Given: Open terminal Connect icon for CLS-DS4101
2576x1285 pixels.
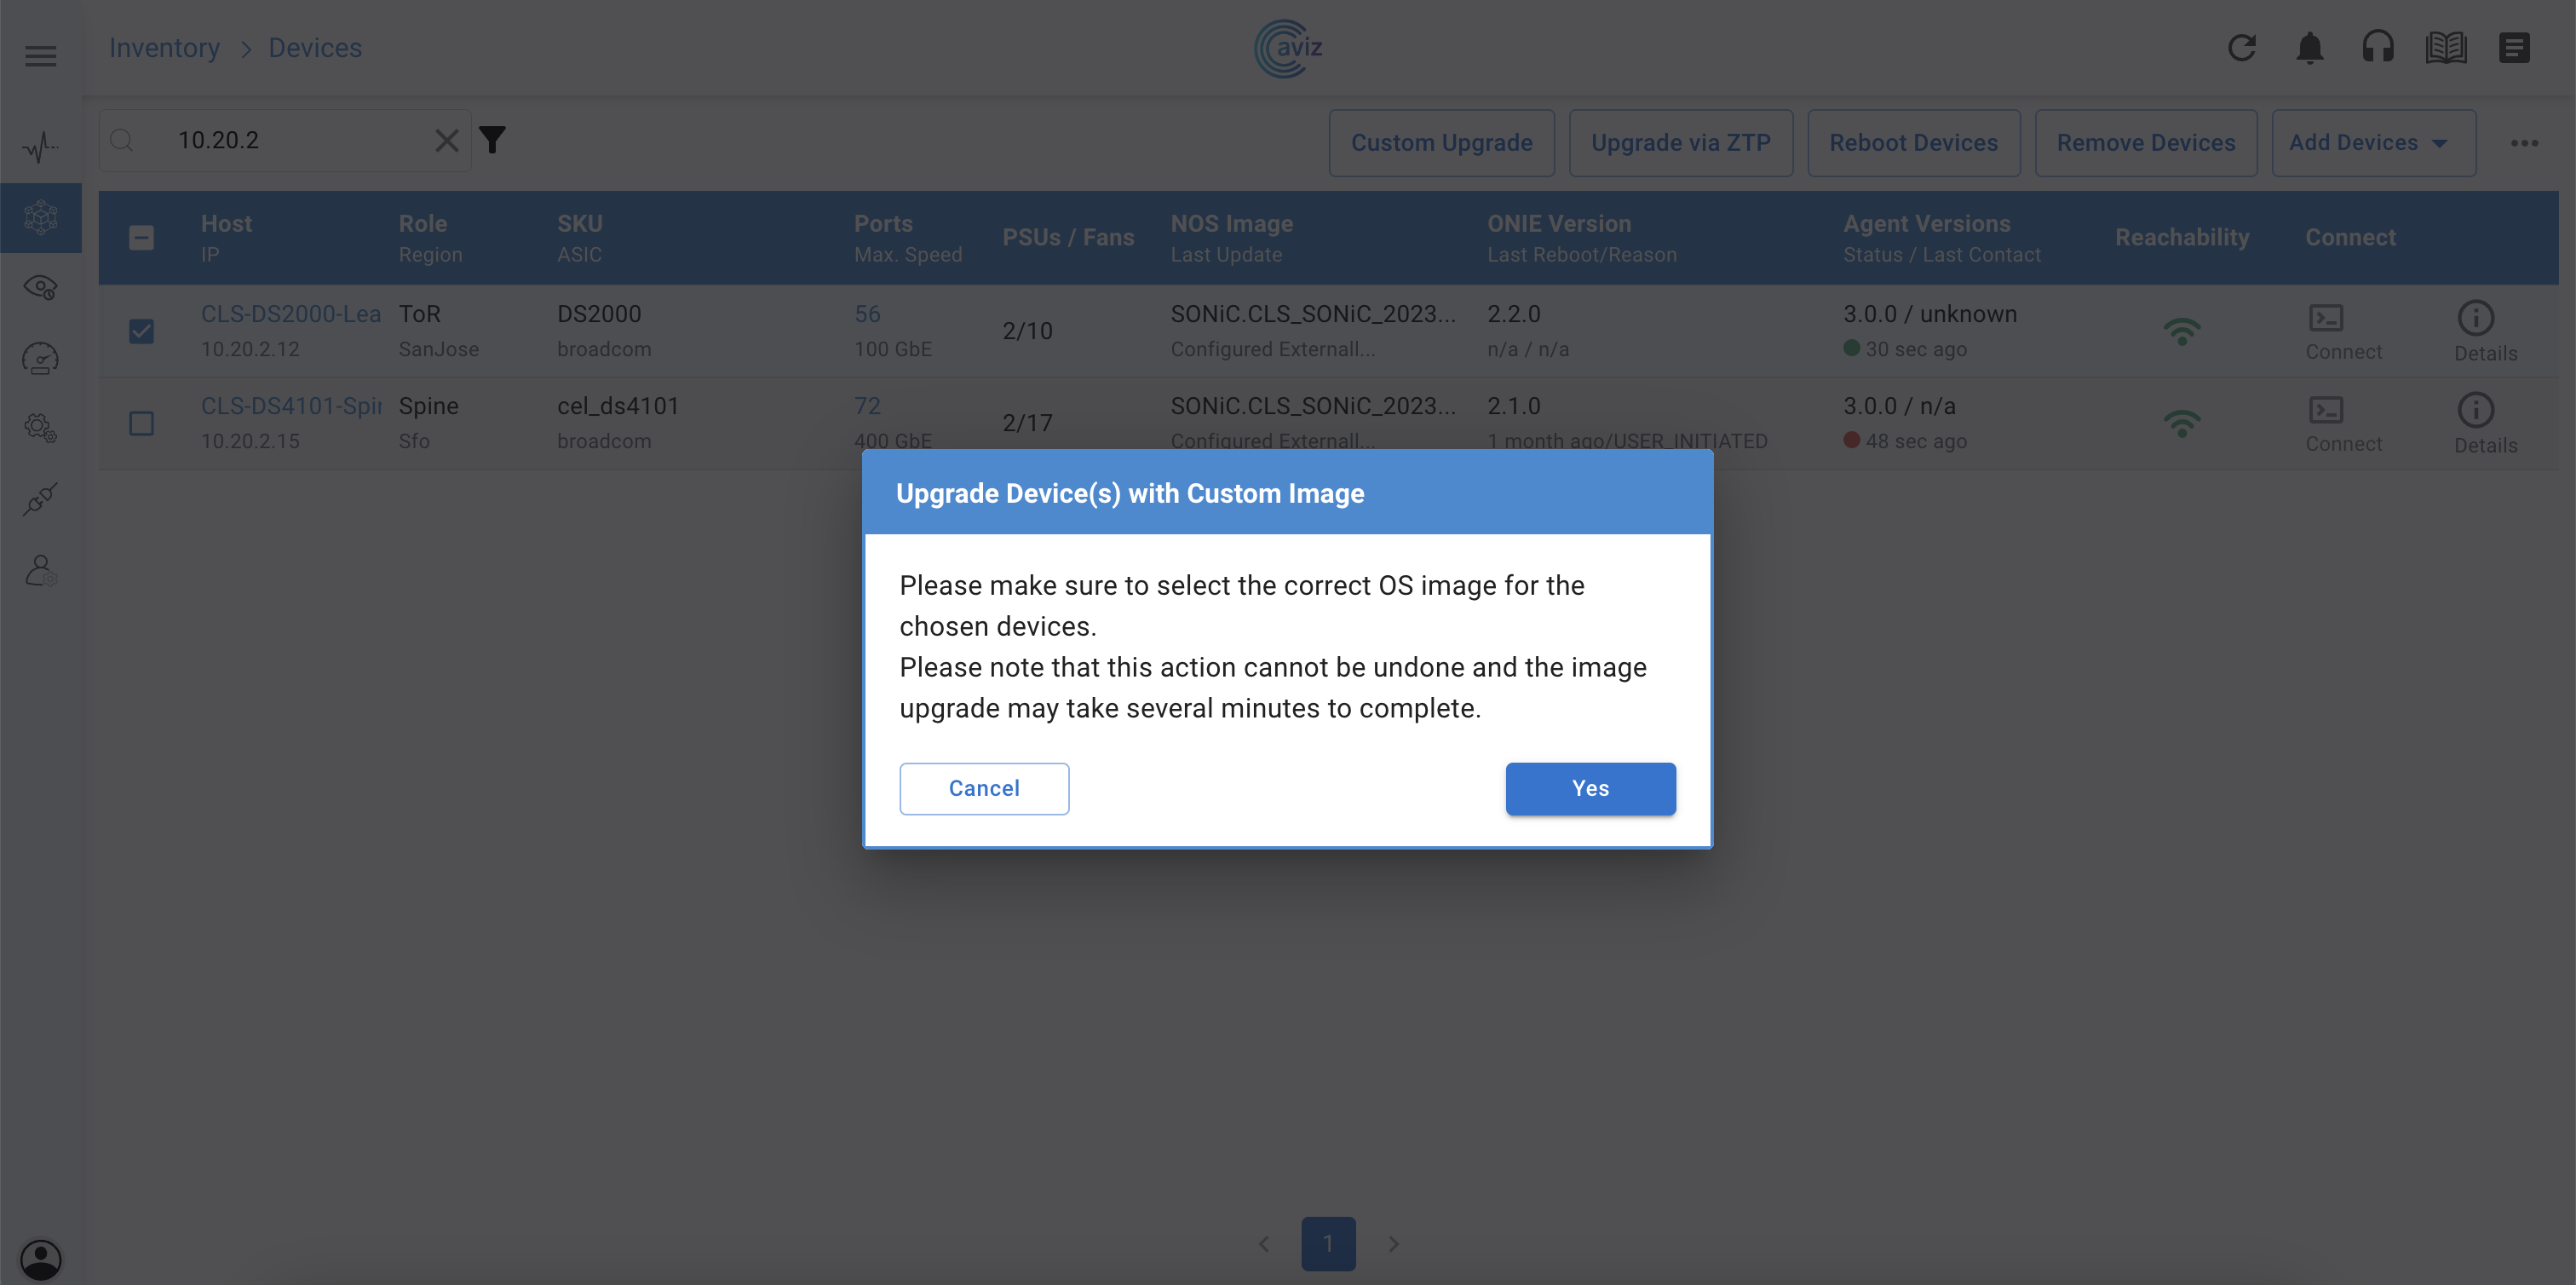Looking at the screenshot, I should pyautogui.click(x=2325, y=410).
